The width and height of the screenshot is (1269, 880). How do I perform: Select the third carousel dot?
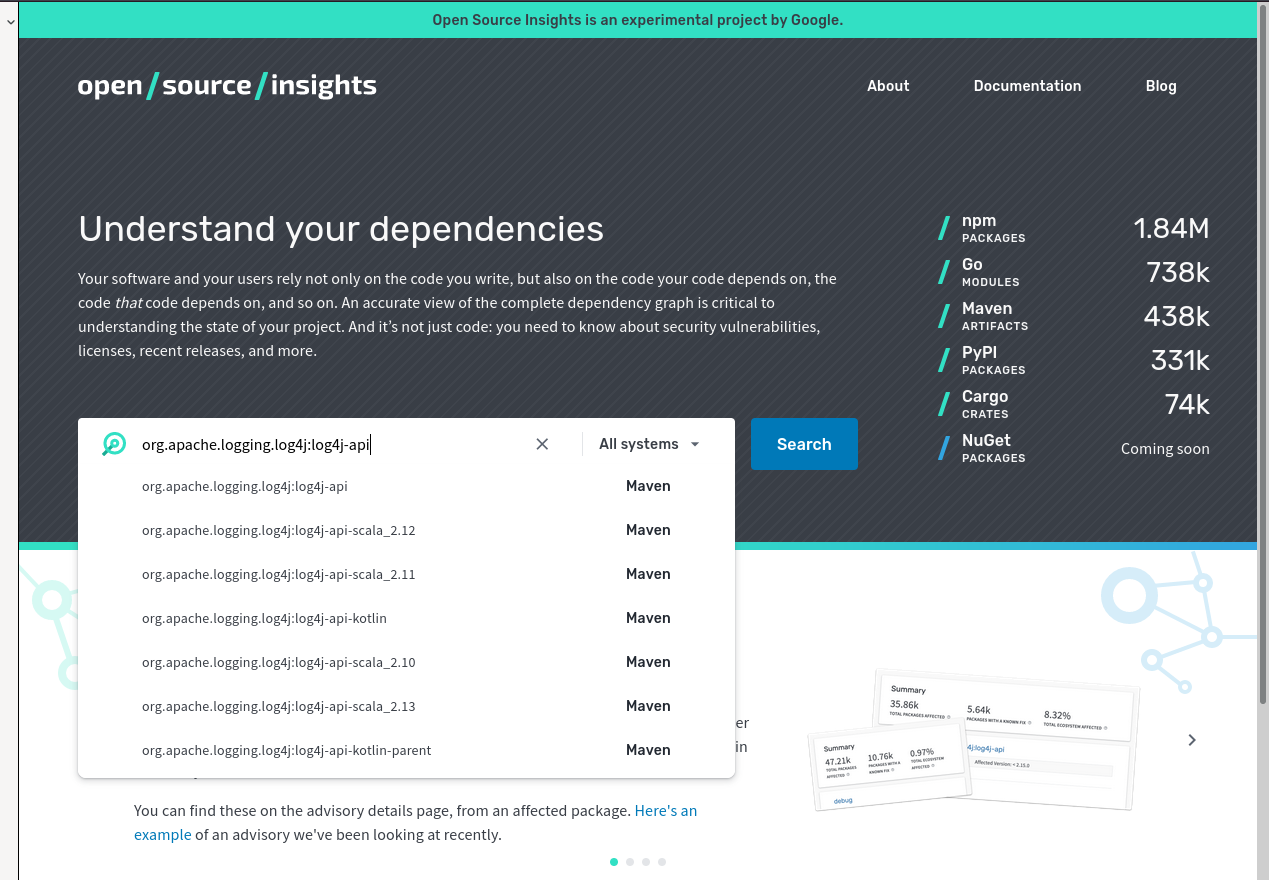pos(646,861)
